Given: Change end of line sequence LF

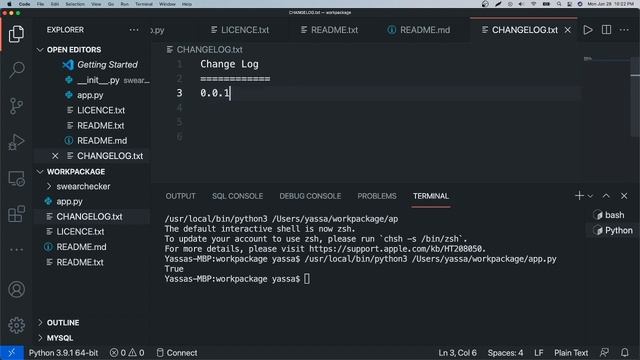Looking at the screenshot, I should 538,353.
